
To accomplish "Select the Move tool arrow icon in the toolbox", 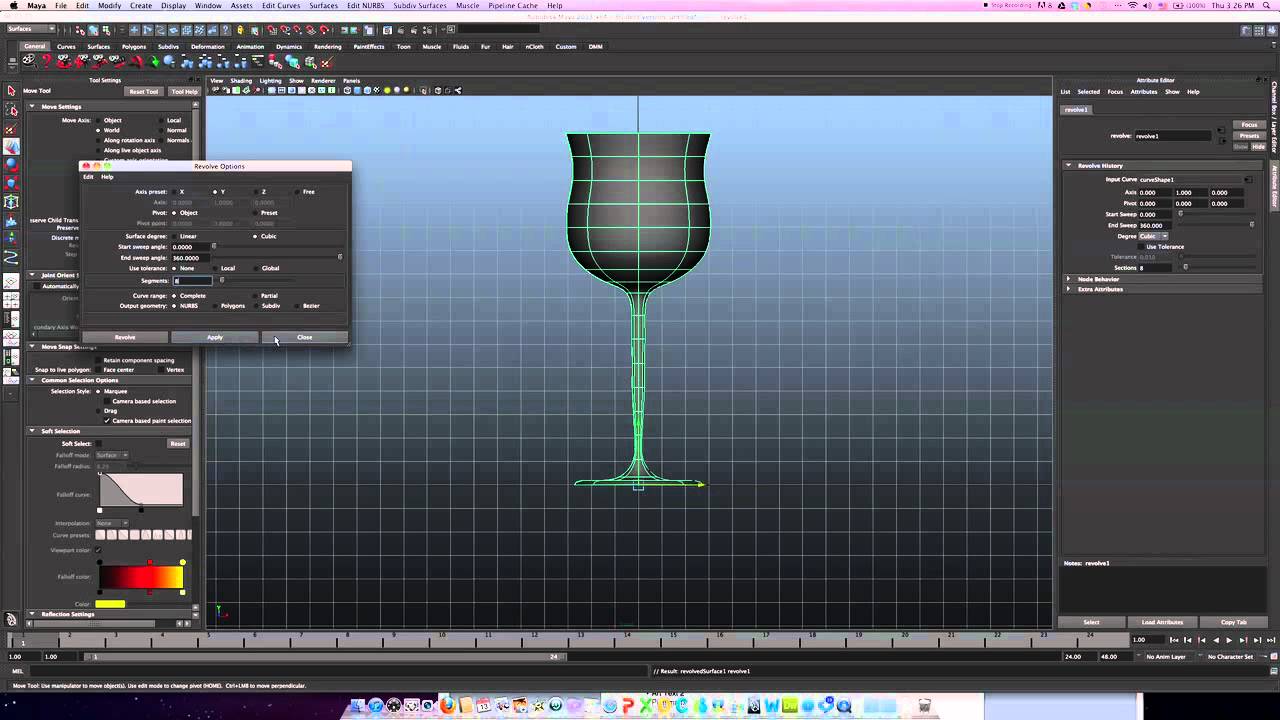I will click(11, 147).
